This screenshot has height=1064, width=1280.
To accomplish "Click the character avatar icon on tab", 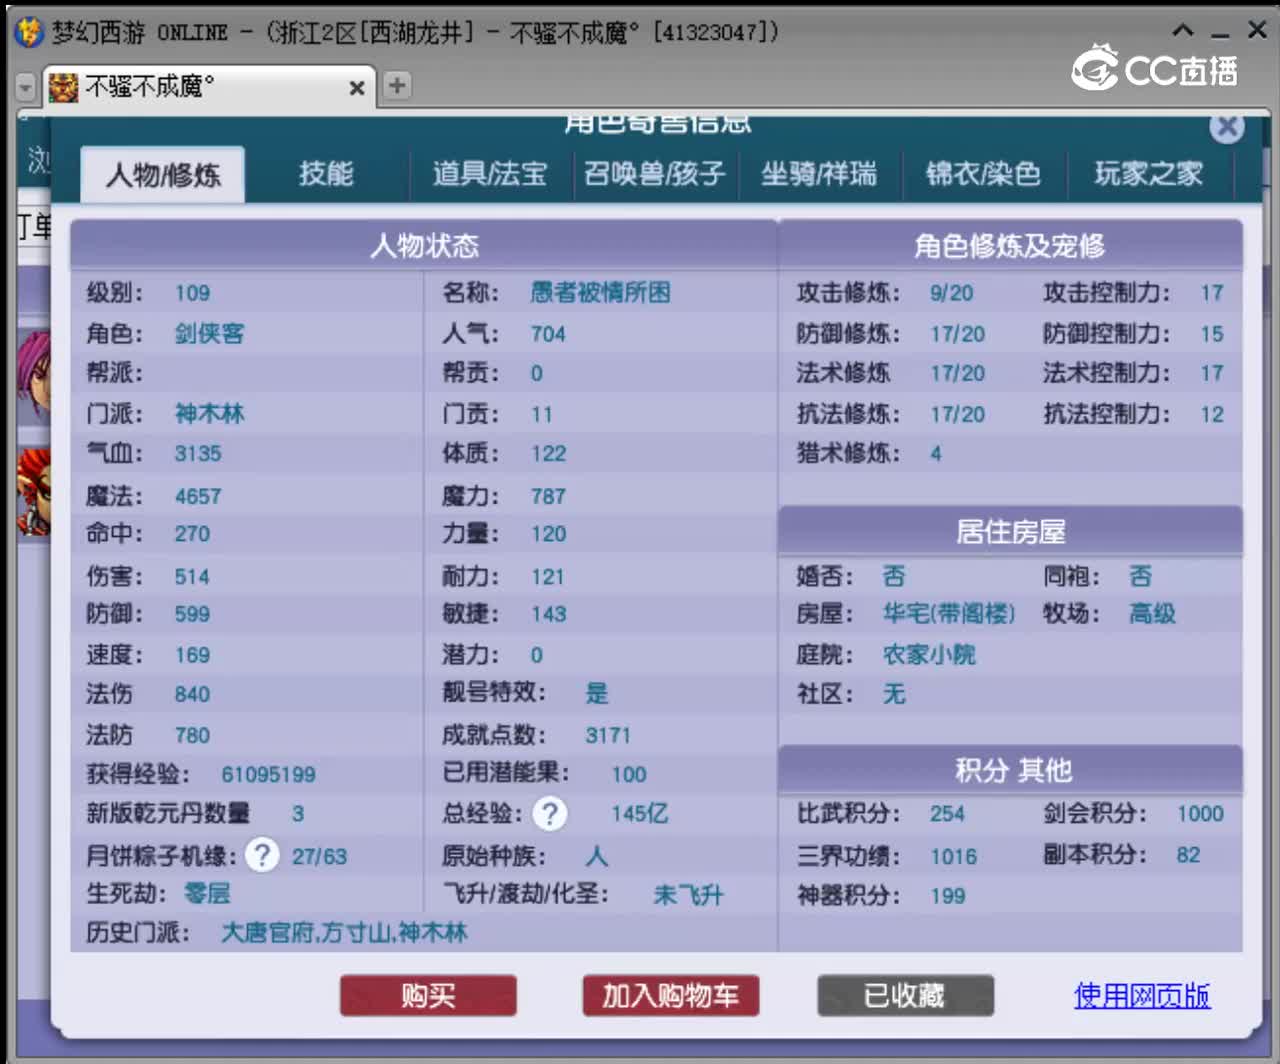I will click(x=63, y=87).
